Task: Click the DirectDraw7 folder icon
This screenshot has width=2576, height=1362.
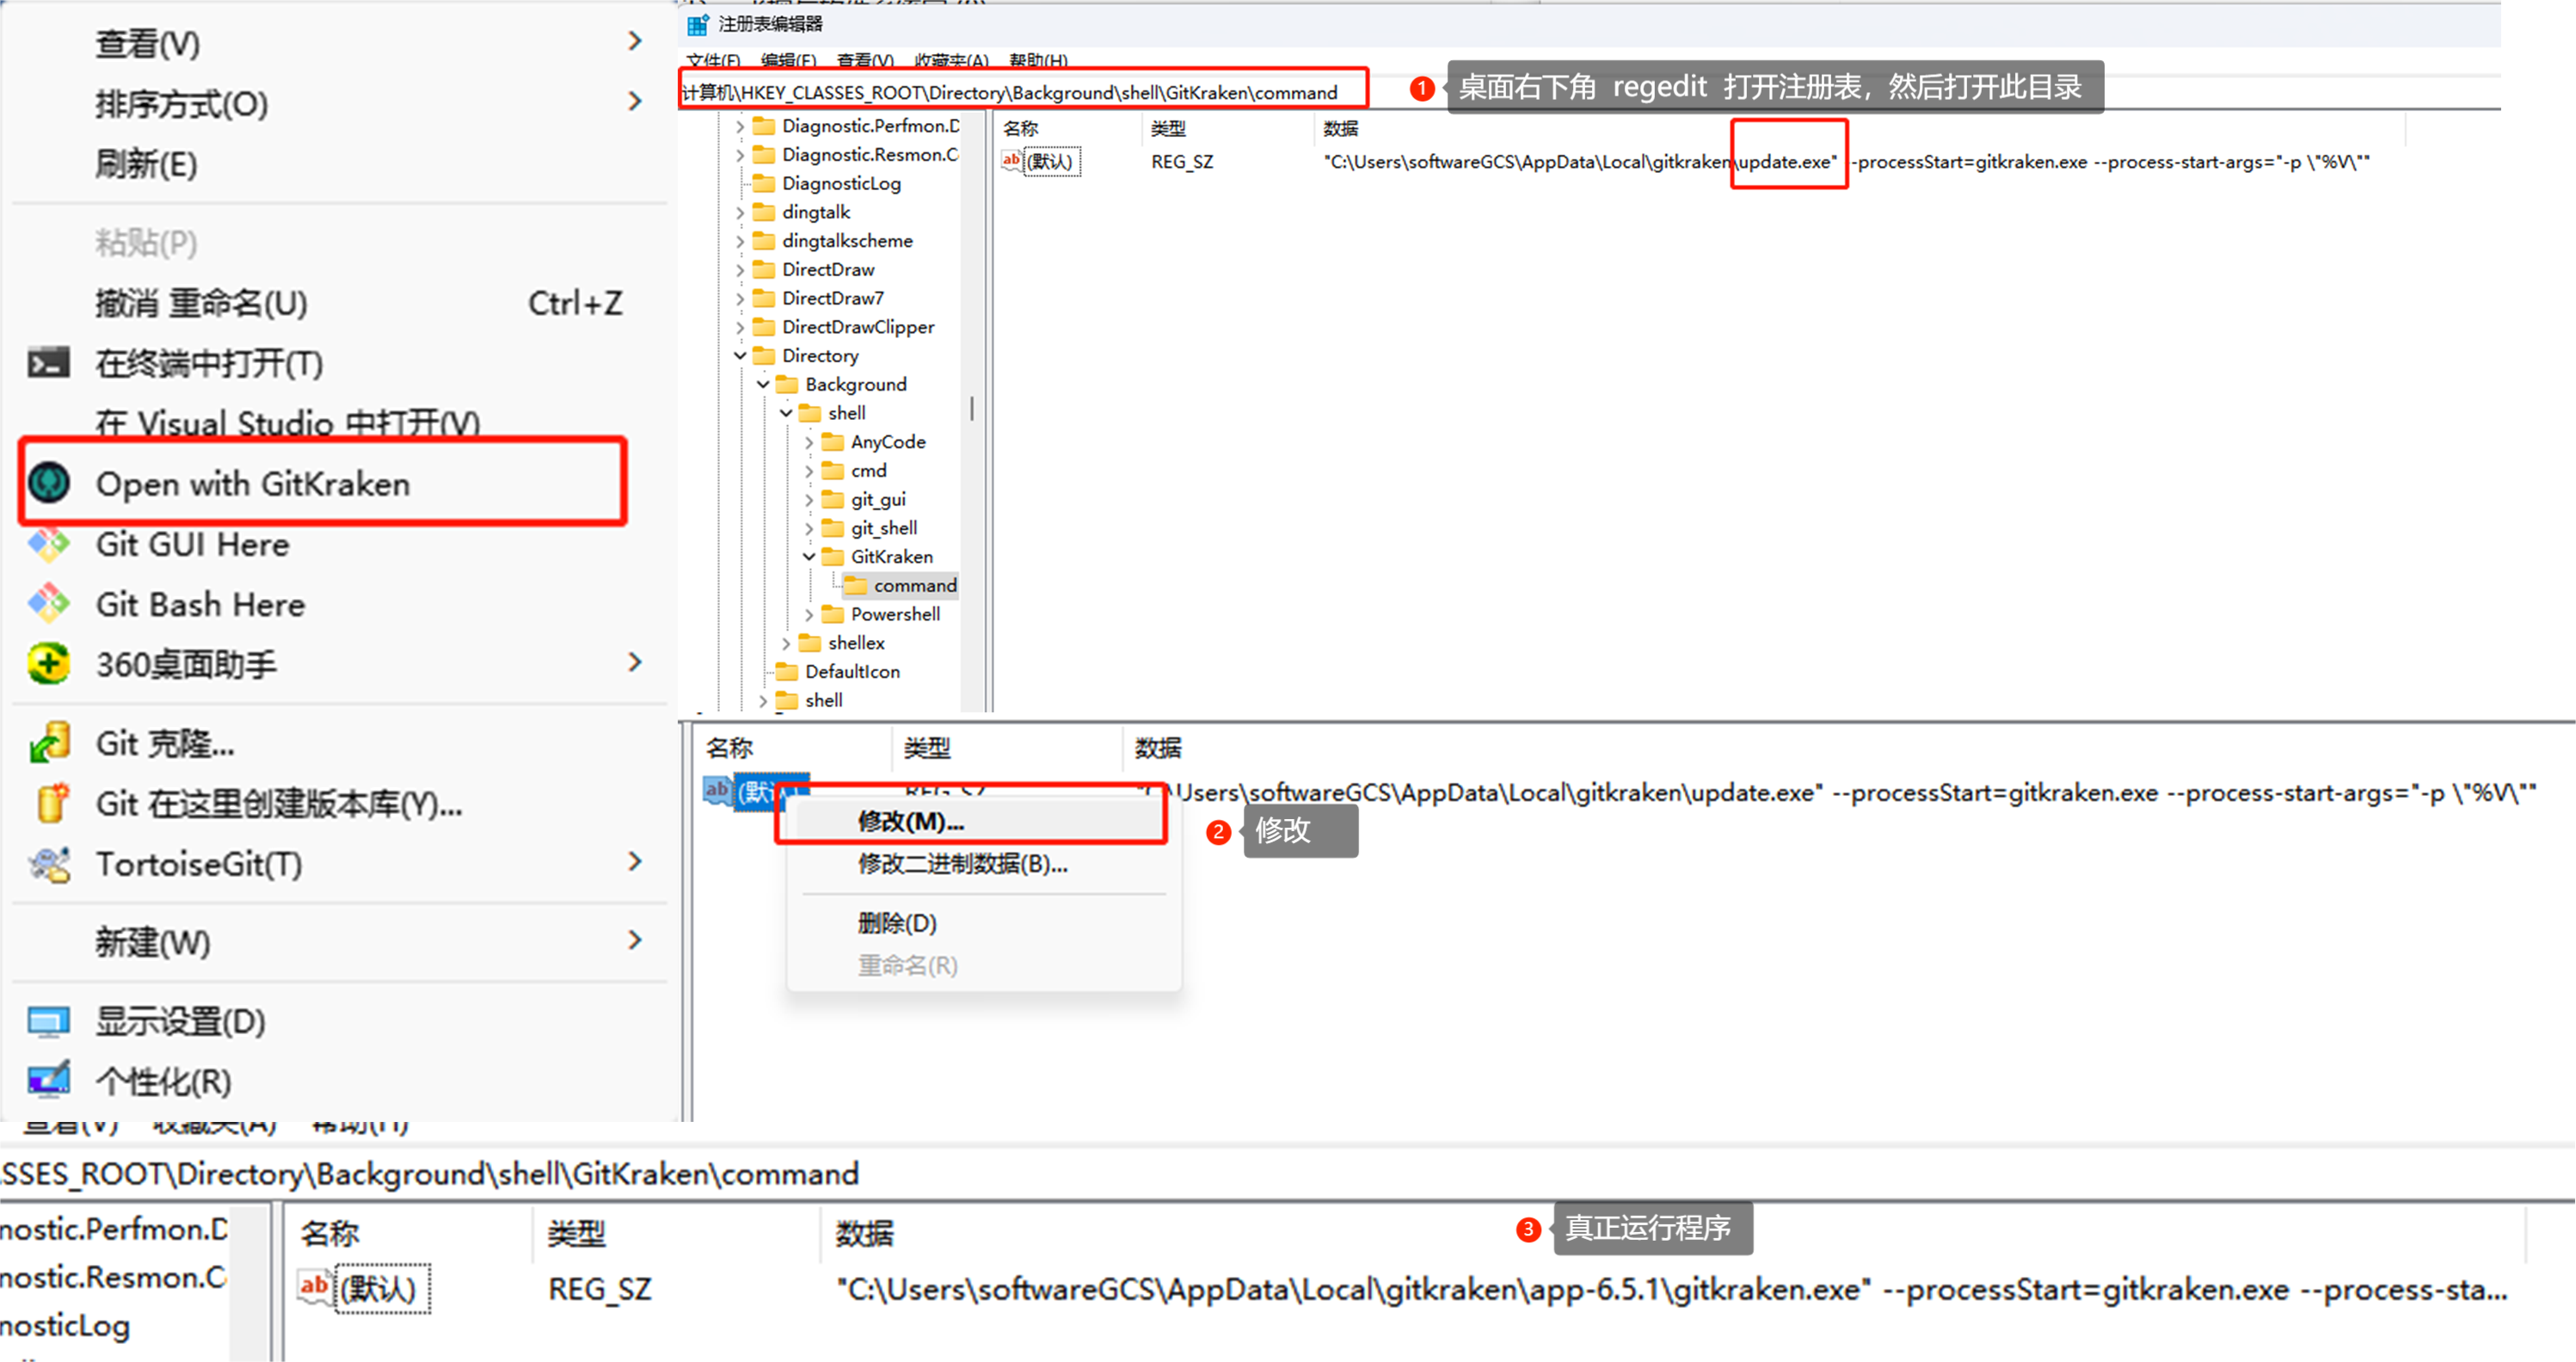Action: 764,298
